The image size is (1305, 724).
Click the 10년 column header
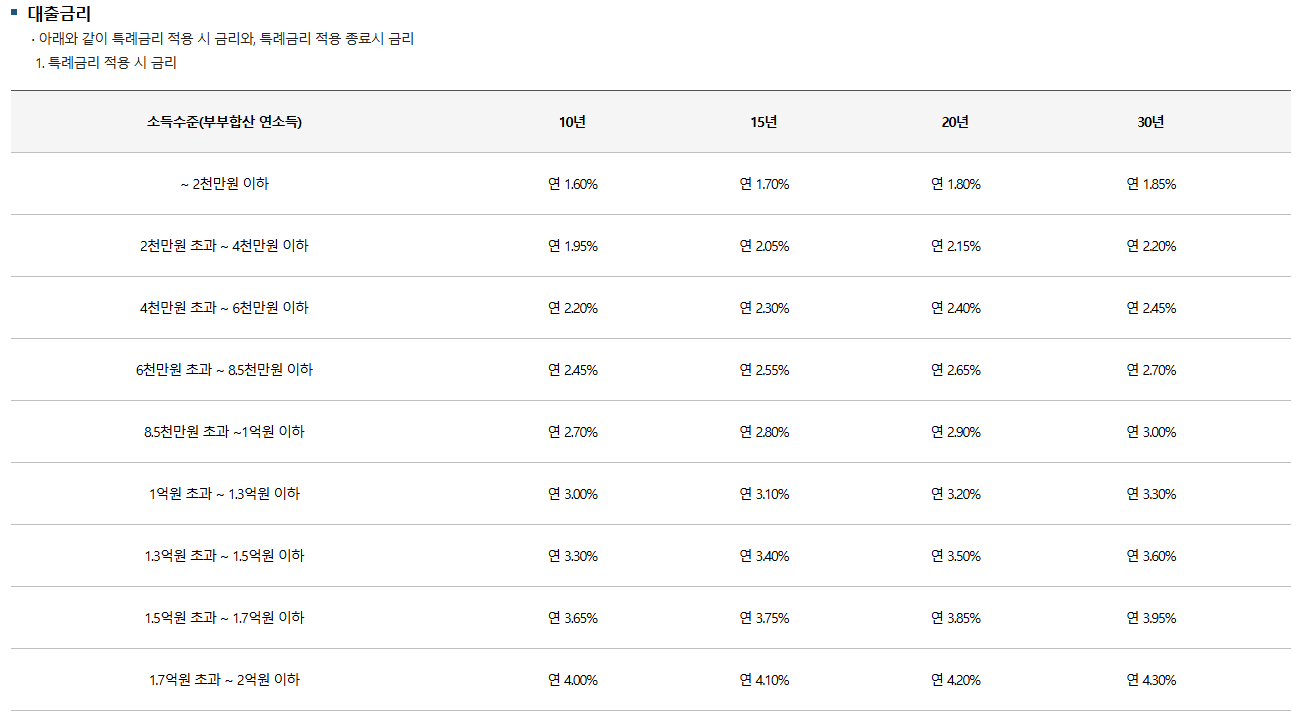click(573, 122)
